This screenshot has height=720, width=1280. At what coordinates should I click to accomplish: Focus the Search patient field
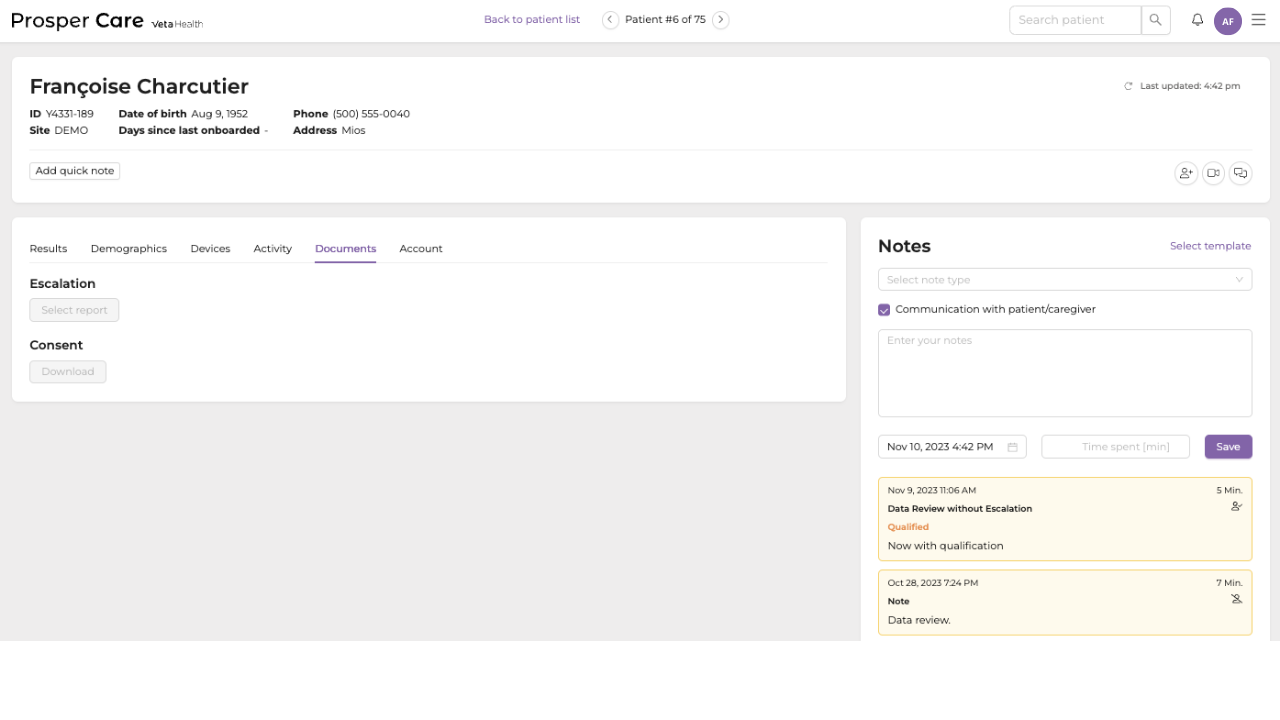1075,20
